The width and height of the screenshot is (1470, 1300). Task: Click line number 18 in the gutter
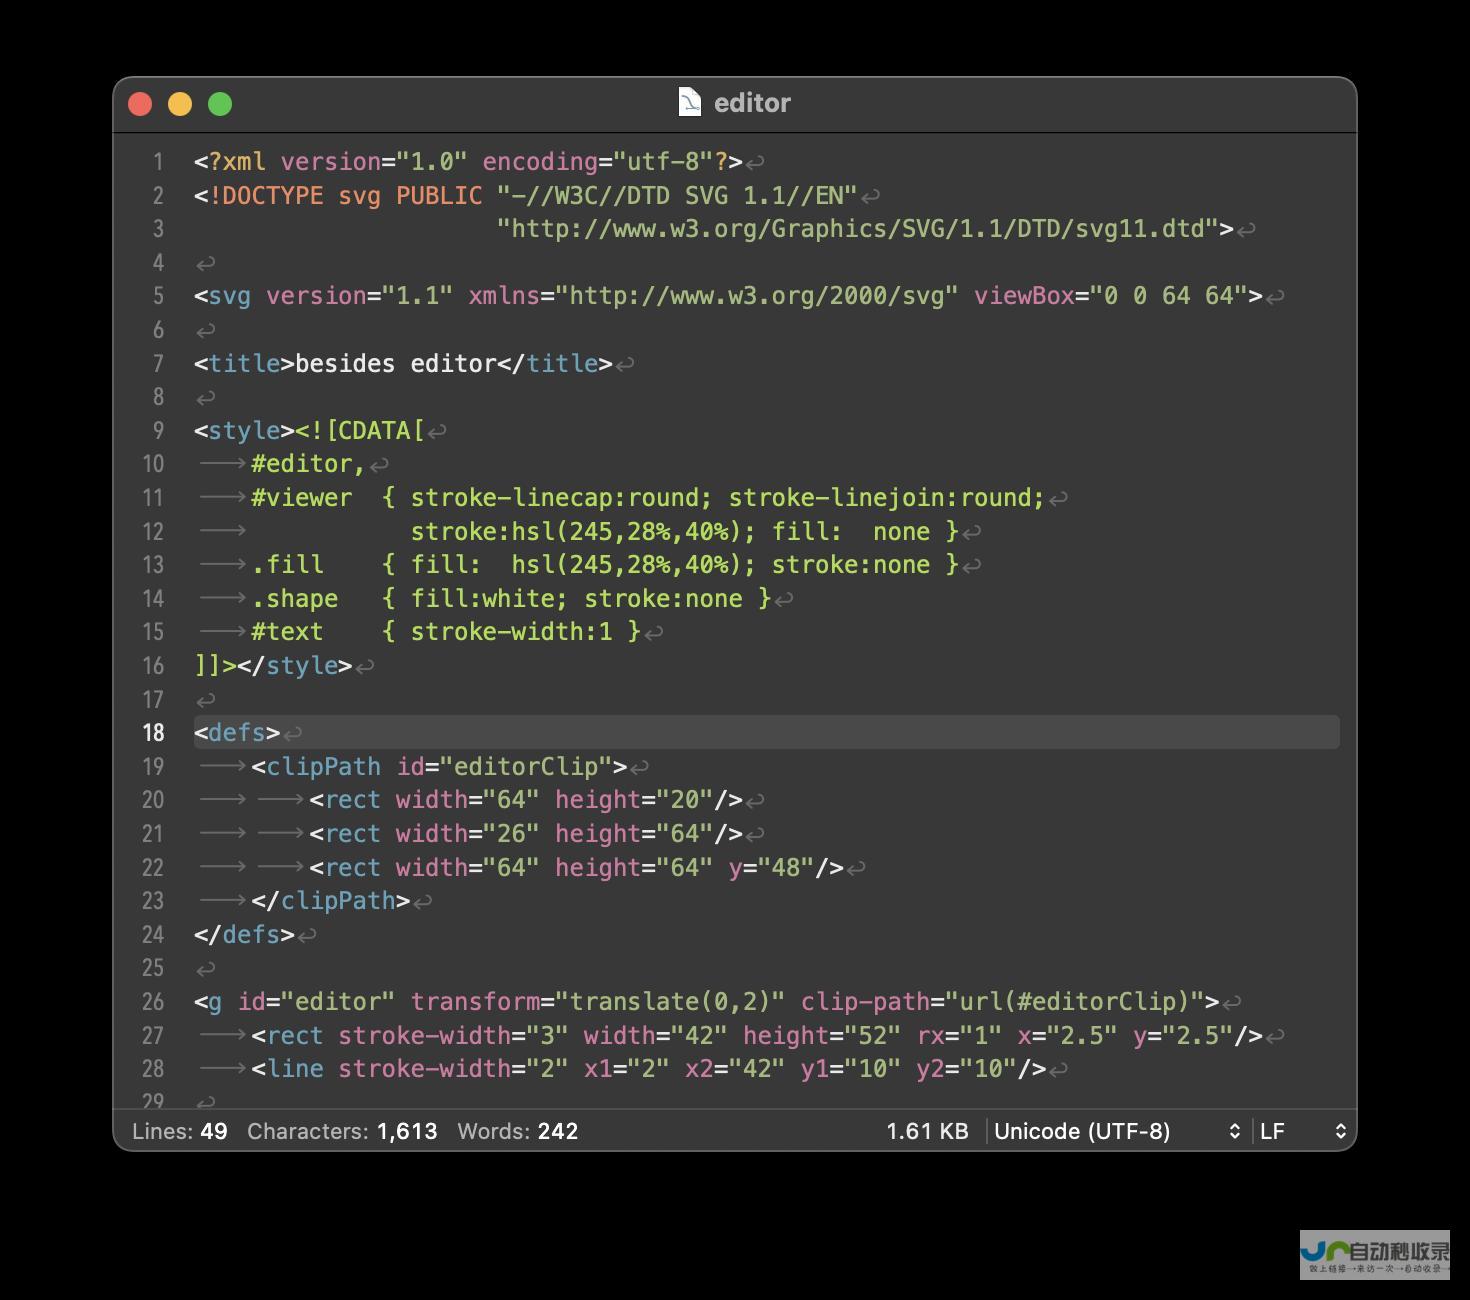153,732
